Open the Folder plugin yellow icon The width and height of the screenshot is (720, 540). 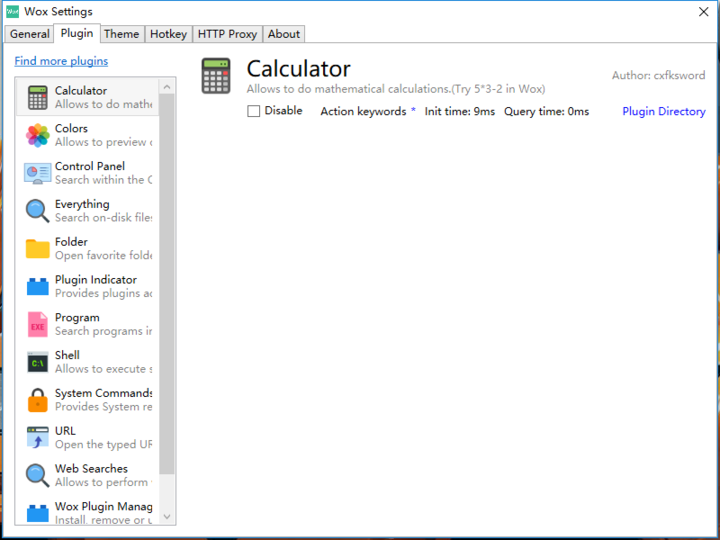click(38, 249)
